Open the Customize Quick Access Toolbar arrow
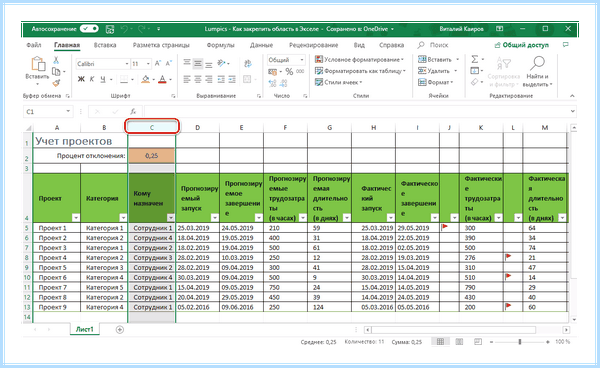 coord(158,29)
